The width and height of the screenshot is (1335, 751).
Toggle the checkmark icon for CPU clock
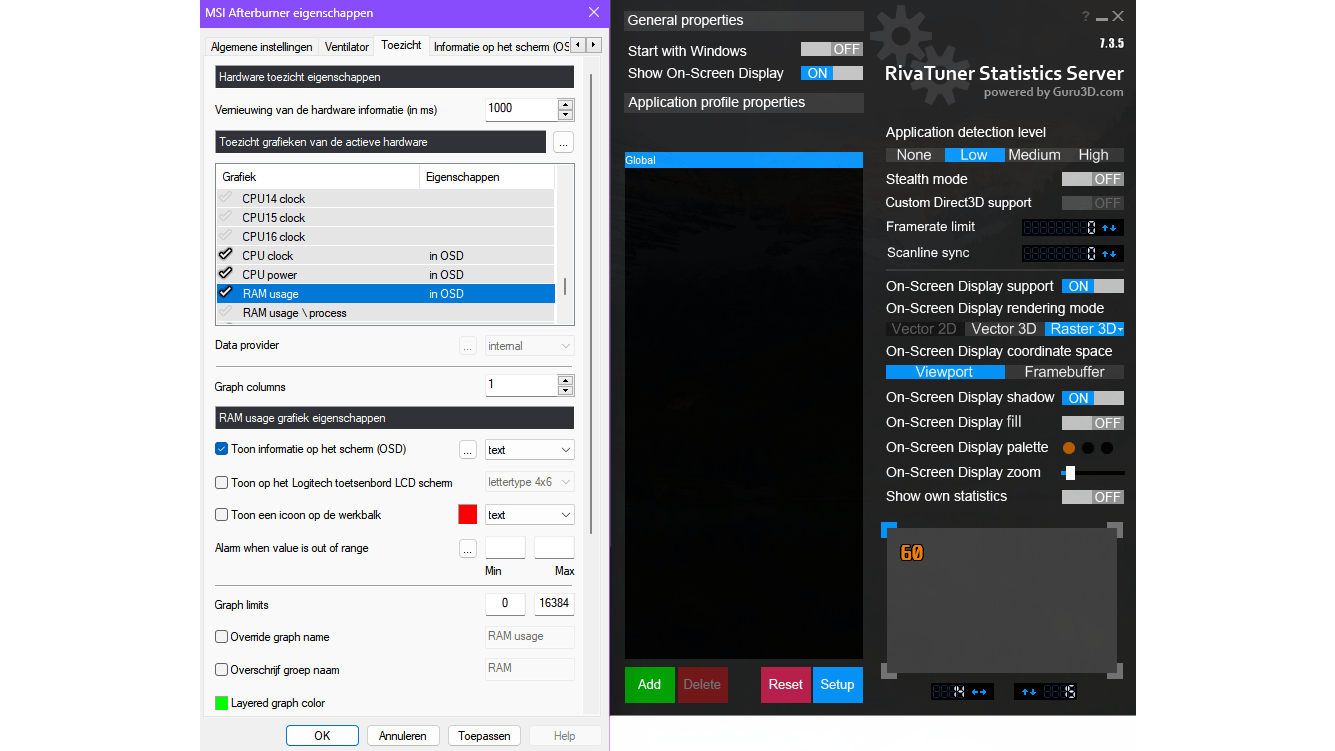225,255
